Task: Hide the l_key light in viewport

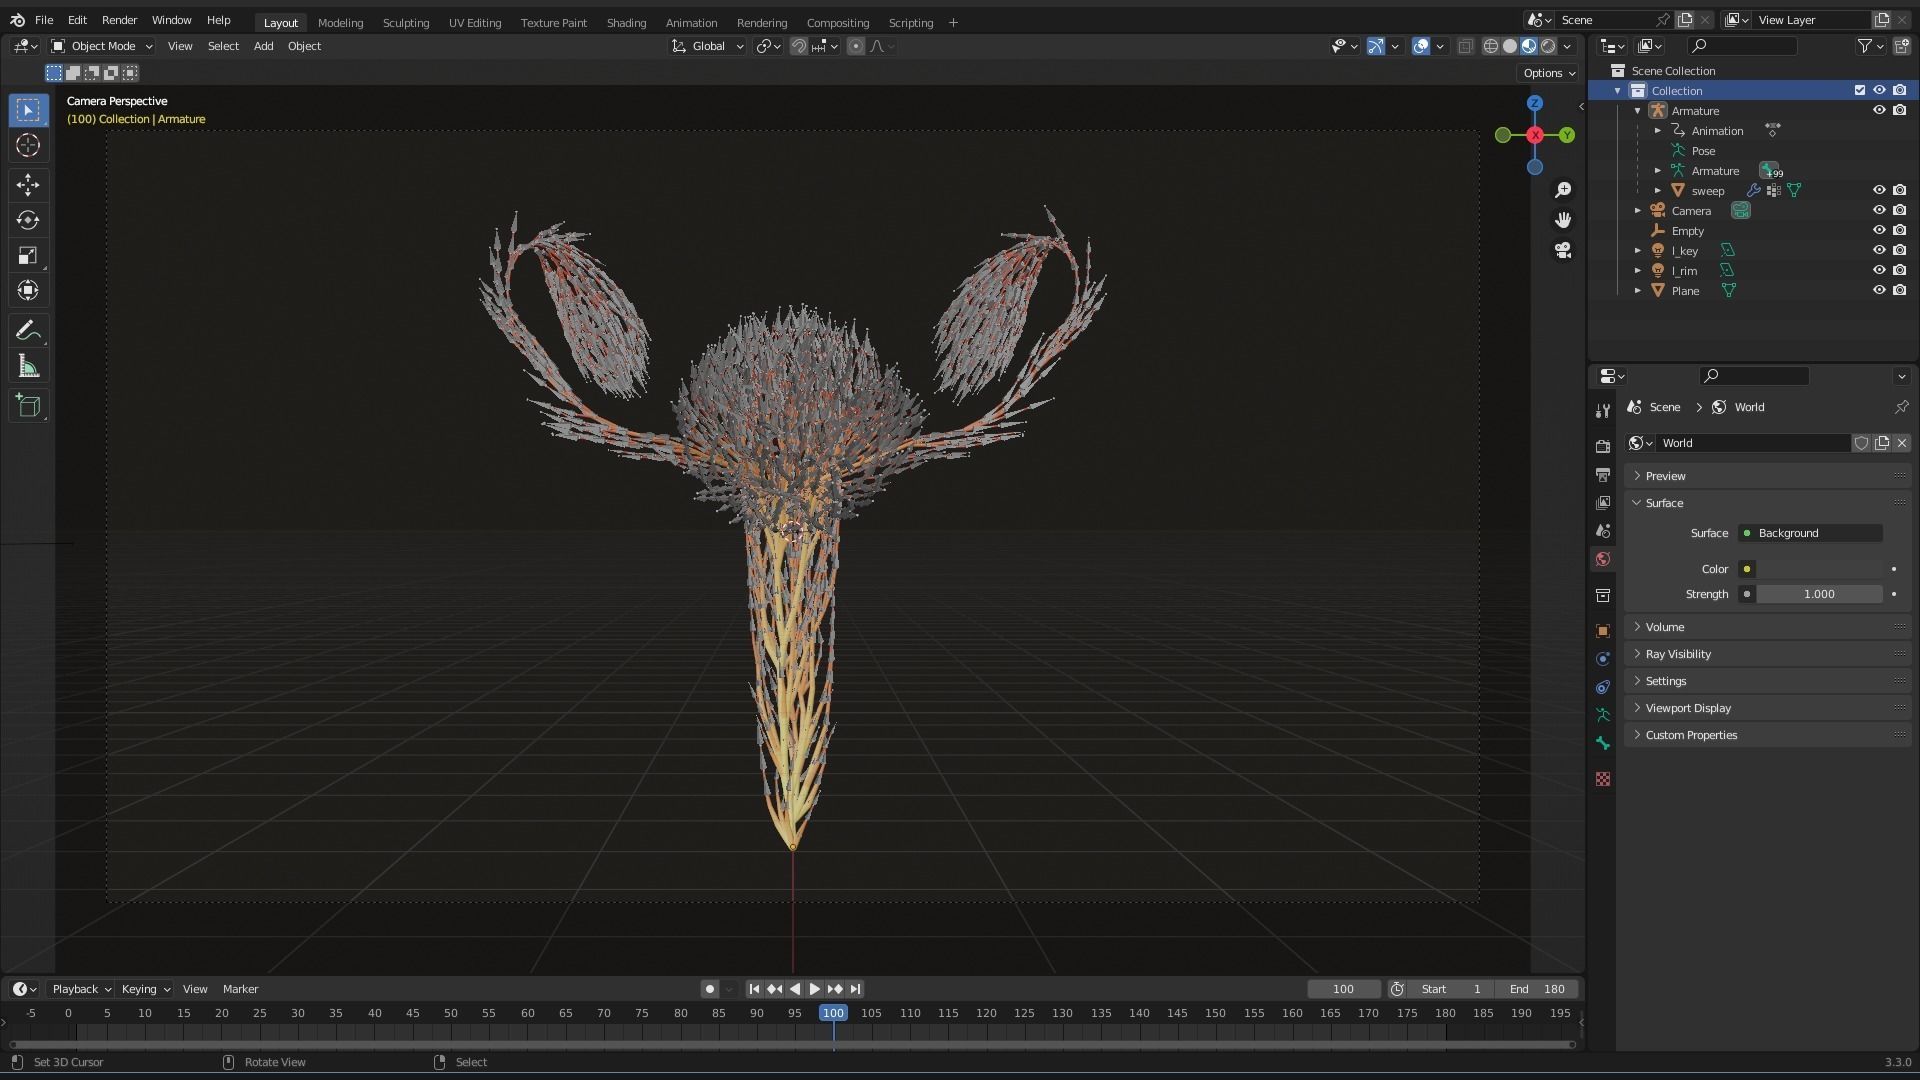Action: [1879, 250]
